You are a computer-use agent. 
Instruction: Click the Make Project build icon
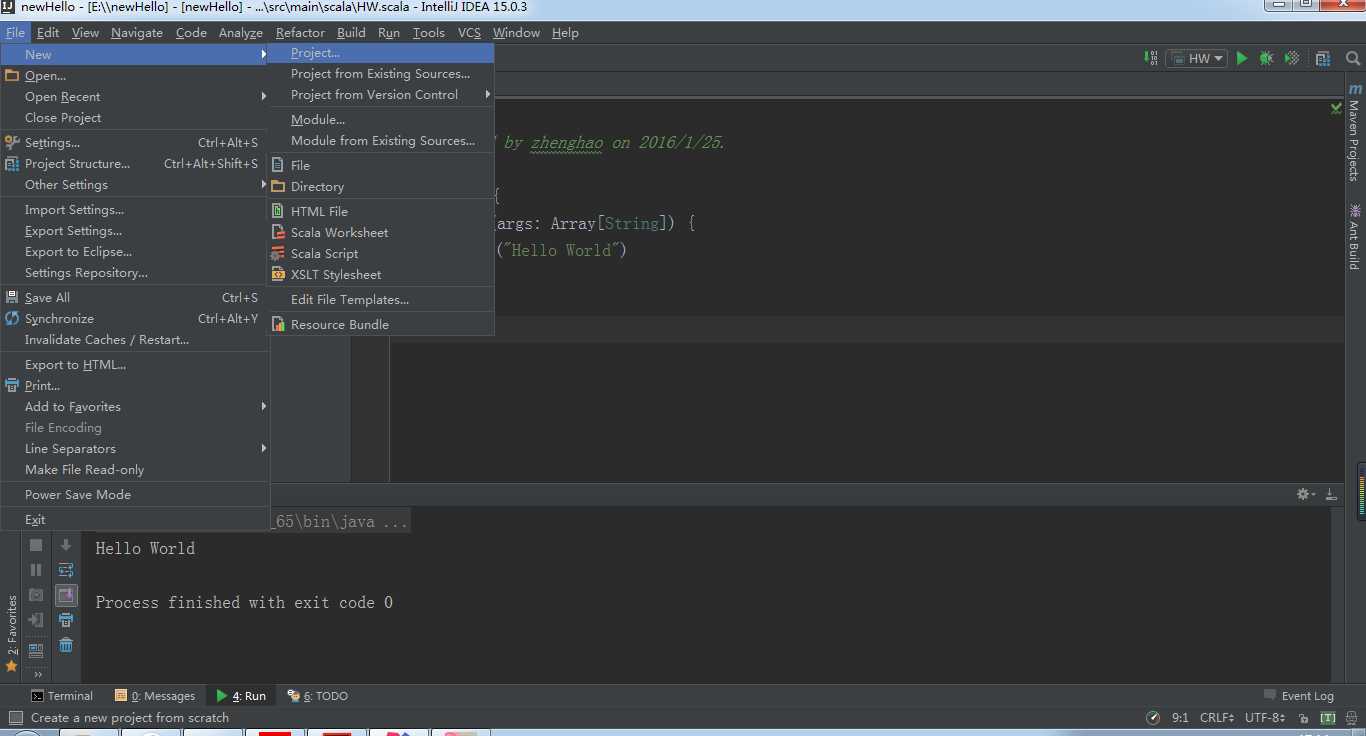tap(1152, 58)
